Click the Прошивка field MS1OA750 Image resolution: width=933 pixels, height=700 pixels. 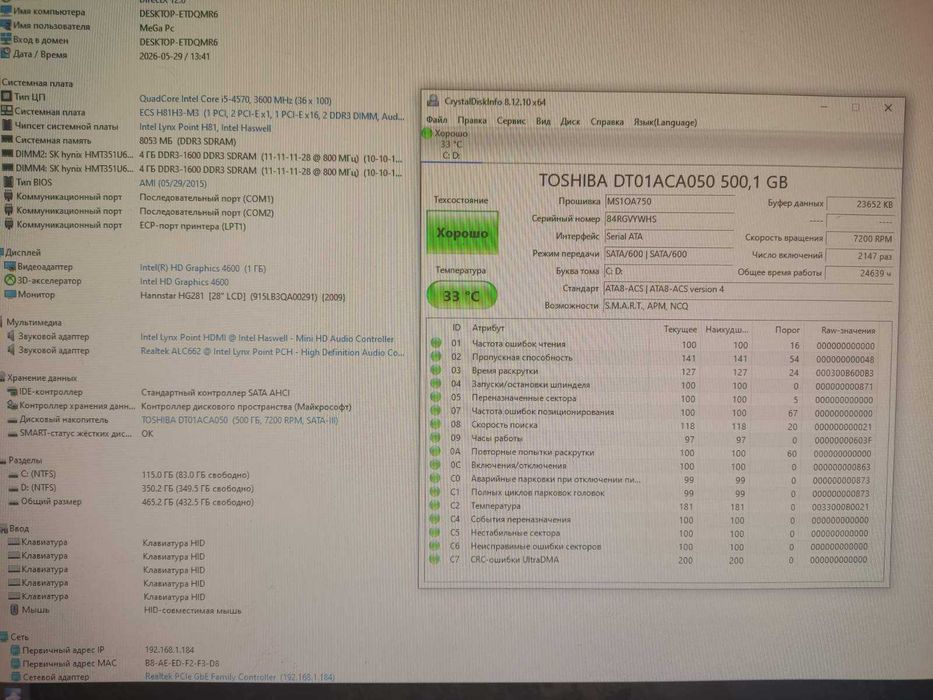669,201
